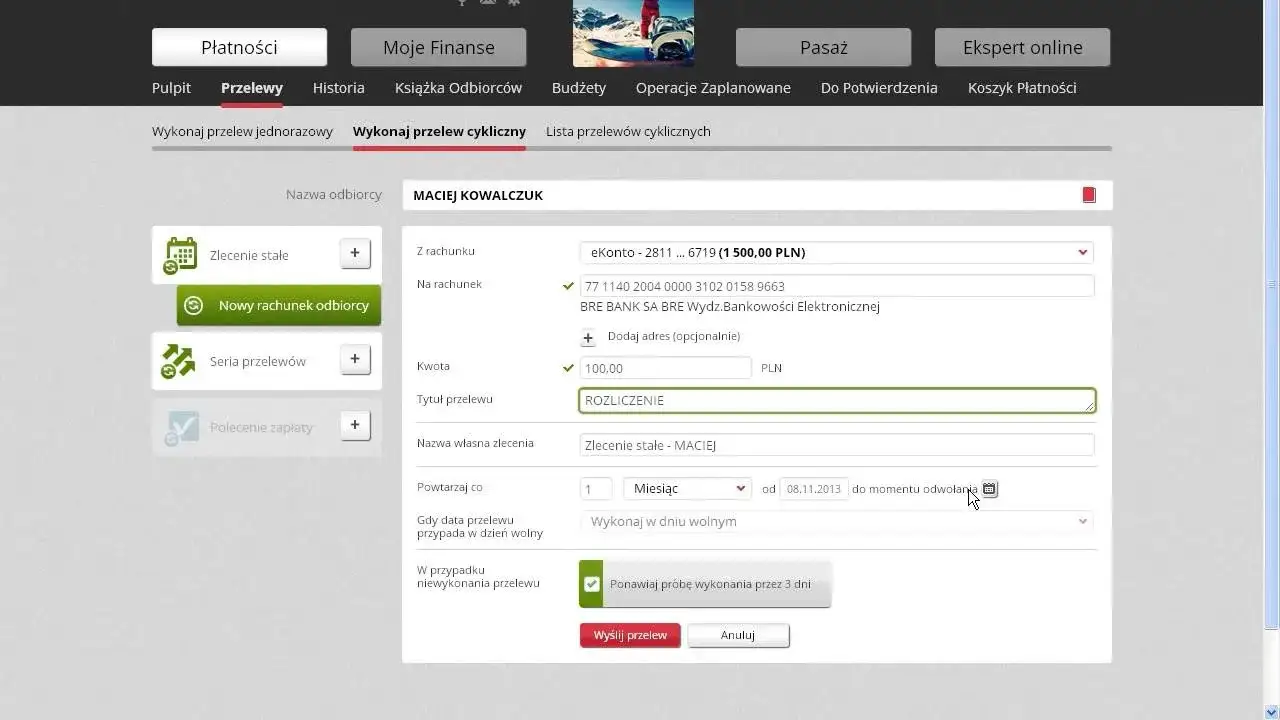Open the end date calendar icon
Image resolution: width=1280 pixels, height=720 pixels.
point(989,489)
